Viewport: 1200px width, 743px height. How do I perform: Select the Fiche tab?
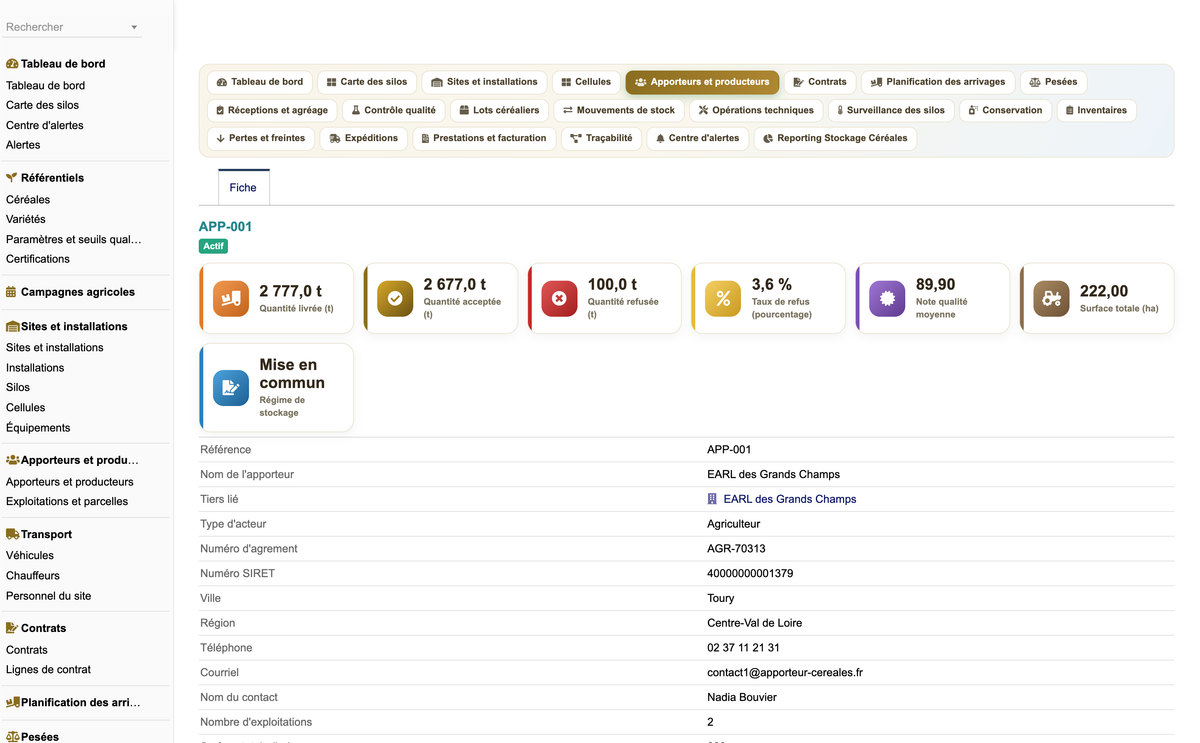click(x=243, y=187)
